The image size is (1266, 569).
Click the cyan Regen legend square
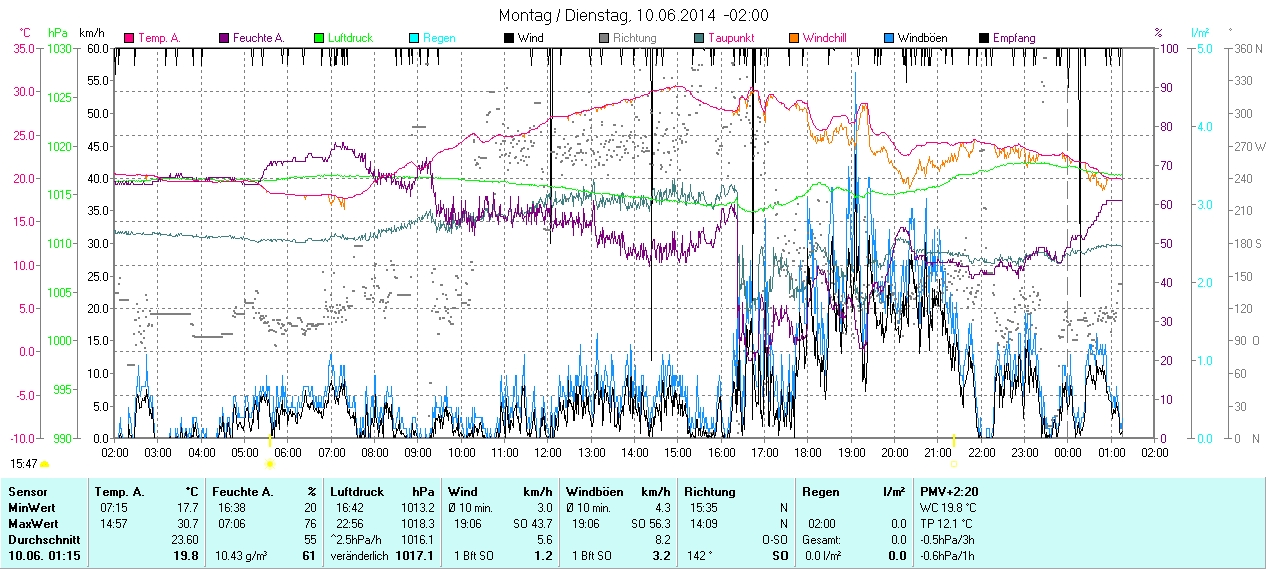pyautogui.click(x=414, y=38)
